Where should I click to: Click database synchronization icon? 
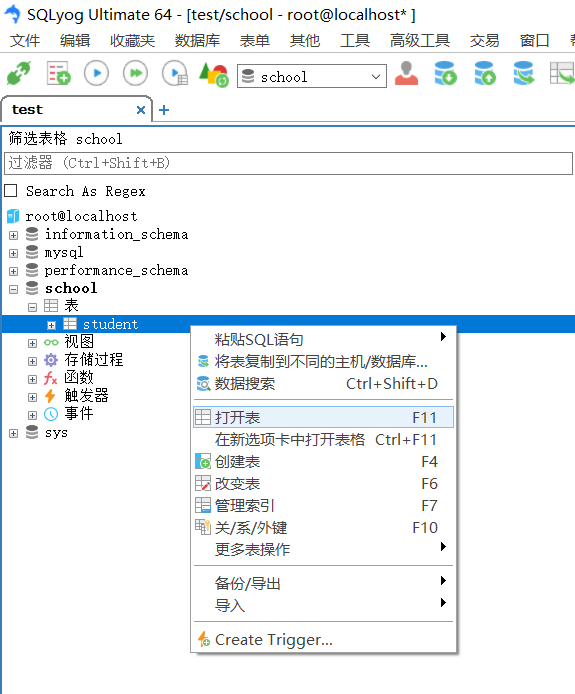[x=524, y=73]
